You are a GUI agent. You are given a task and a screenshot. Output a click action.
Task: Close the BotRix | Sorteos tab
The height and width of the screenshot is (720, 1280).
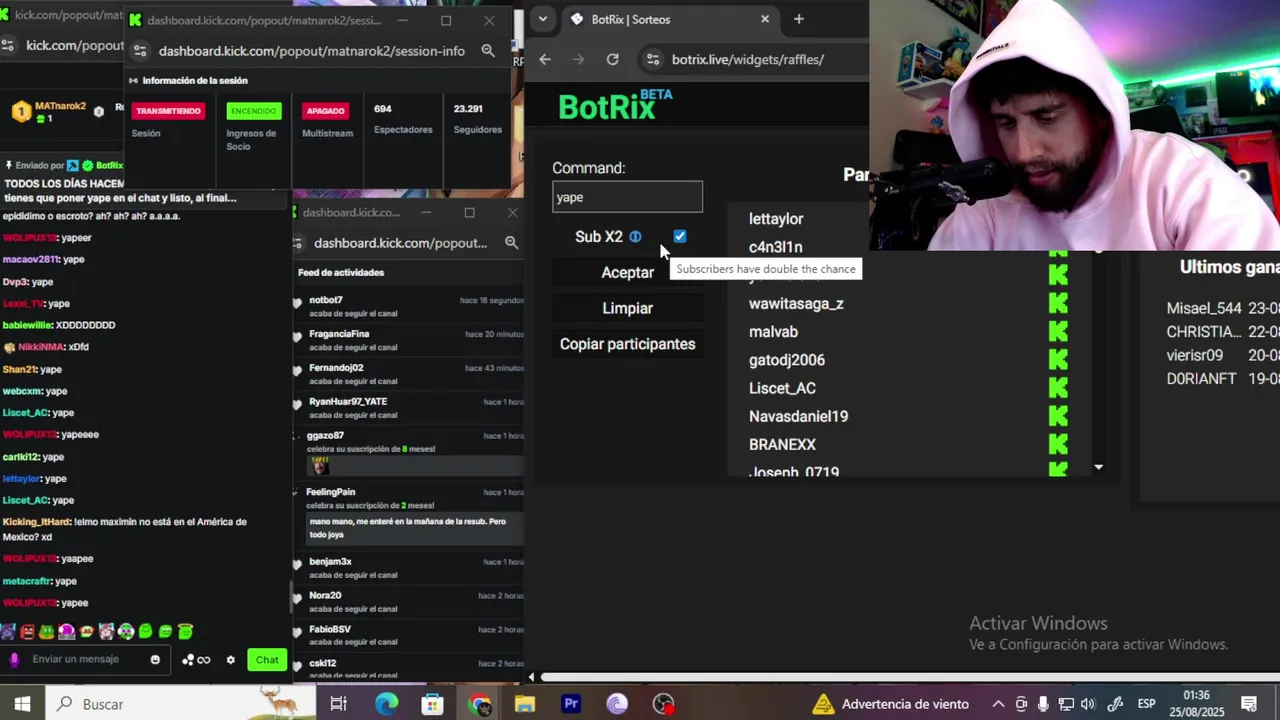coord(765,19)
